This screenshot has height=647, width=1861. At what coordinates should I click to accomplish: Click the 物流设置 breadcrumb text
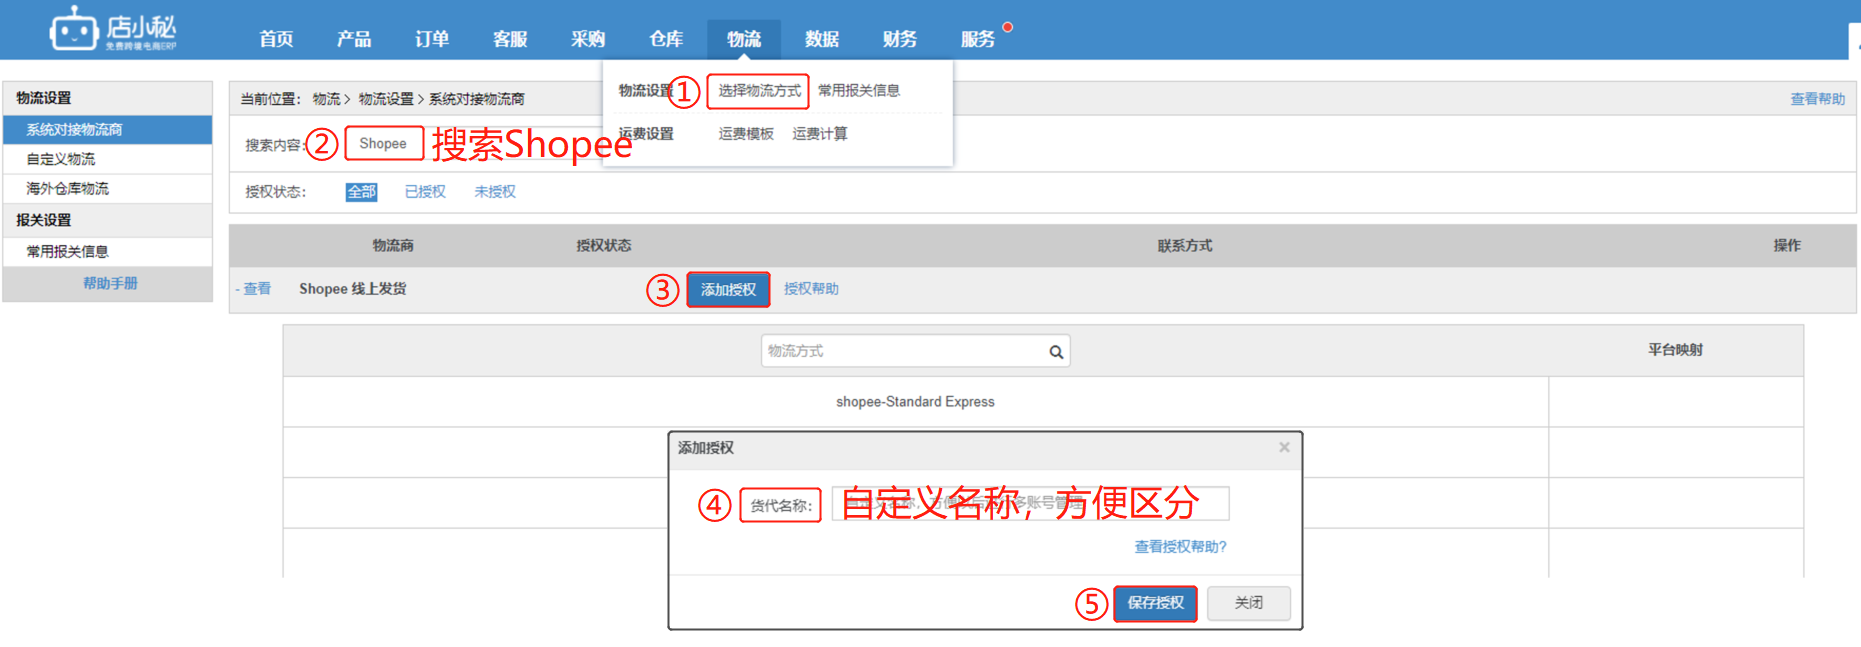point(386,99)
